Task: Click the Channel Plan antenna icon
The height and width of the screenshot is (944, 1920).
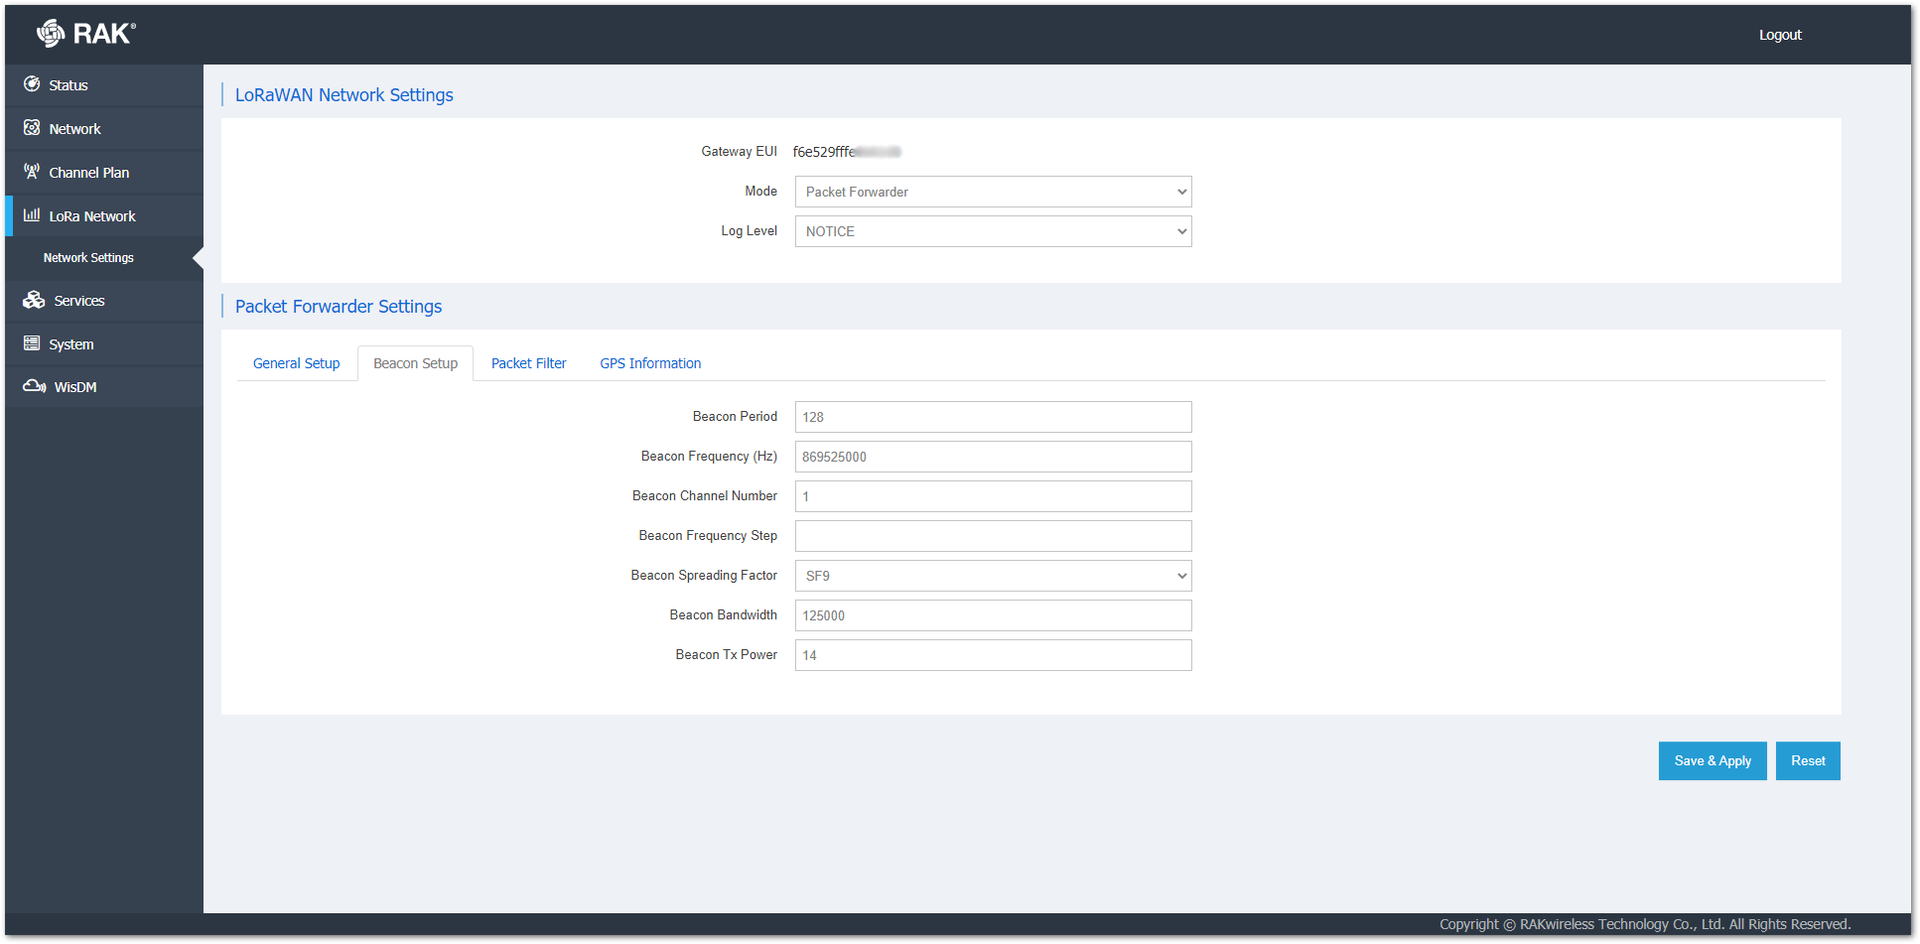Action: (32, 171)
